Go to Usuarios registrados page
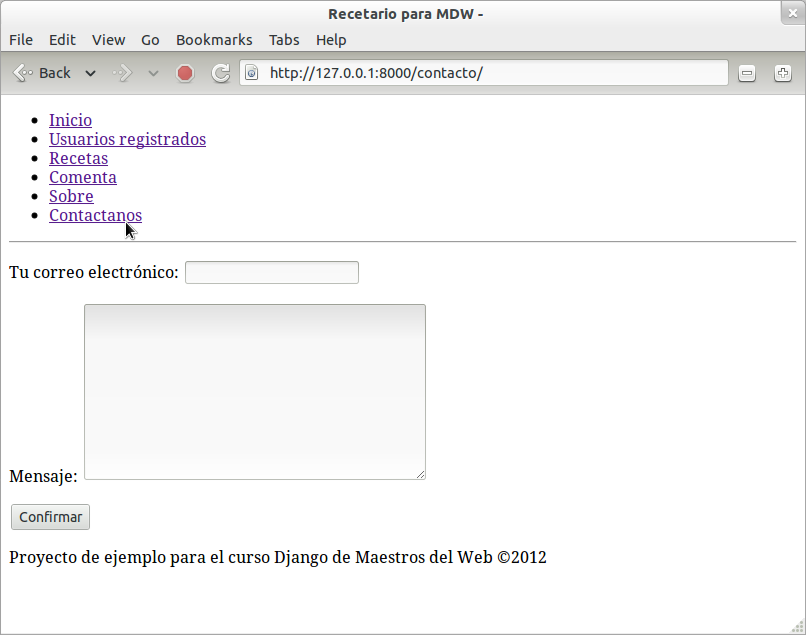 127,139
